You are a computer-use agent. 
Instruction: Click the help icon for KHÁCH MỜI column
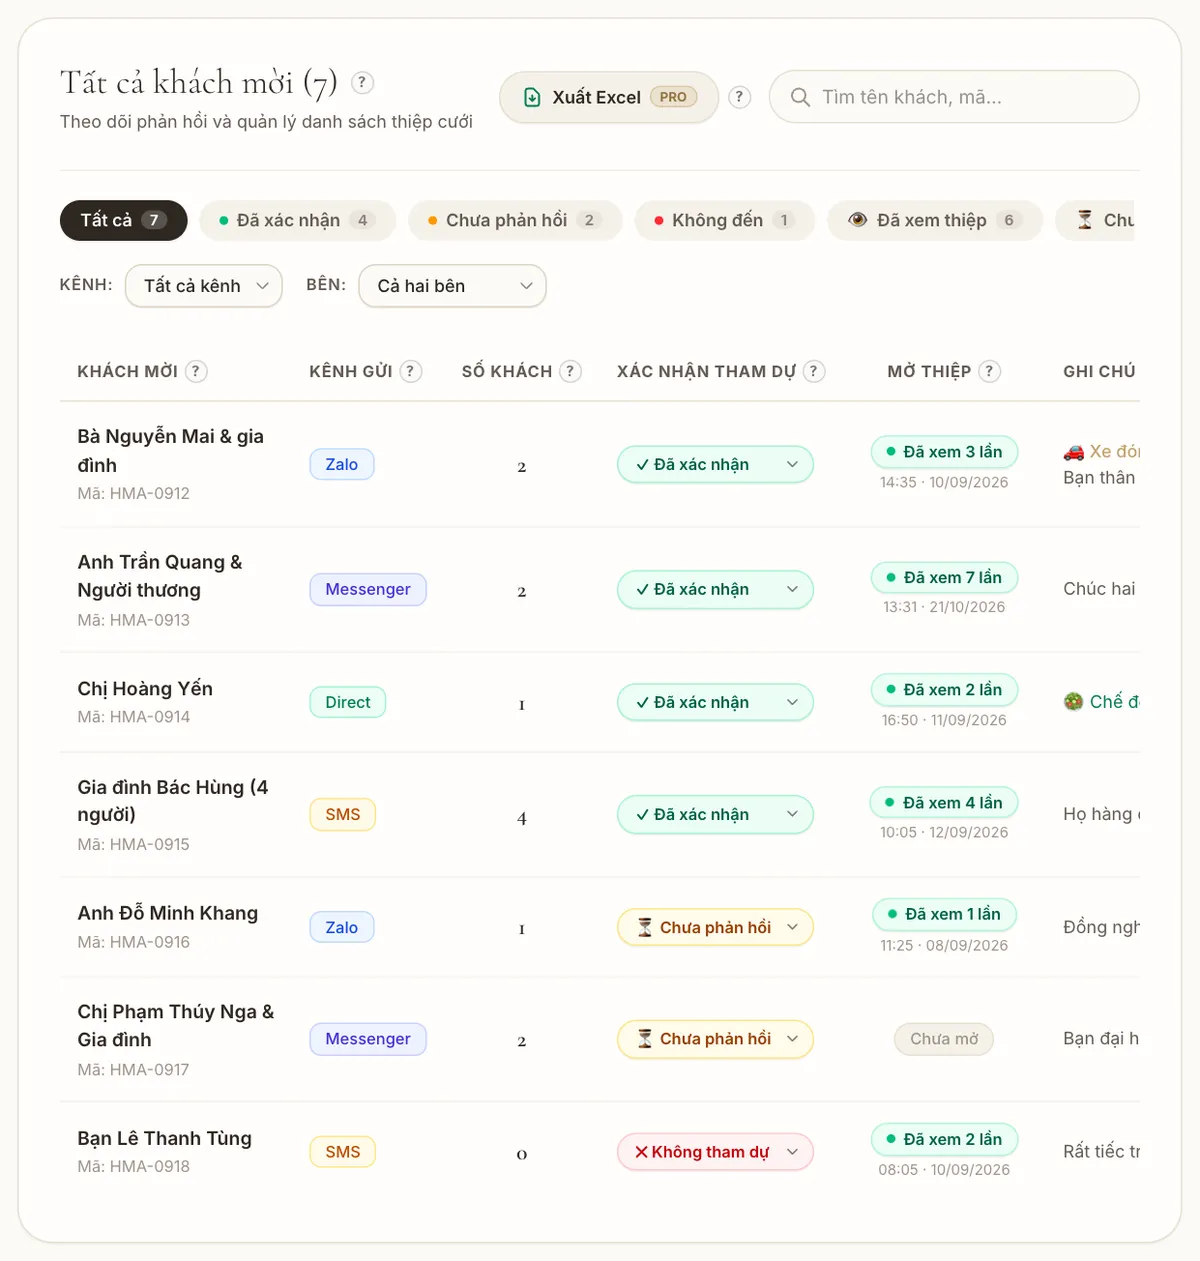point(196,371)
